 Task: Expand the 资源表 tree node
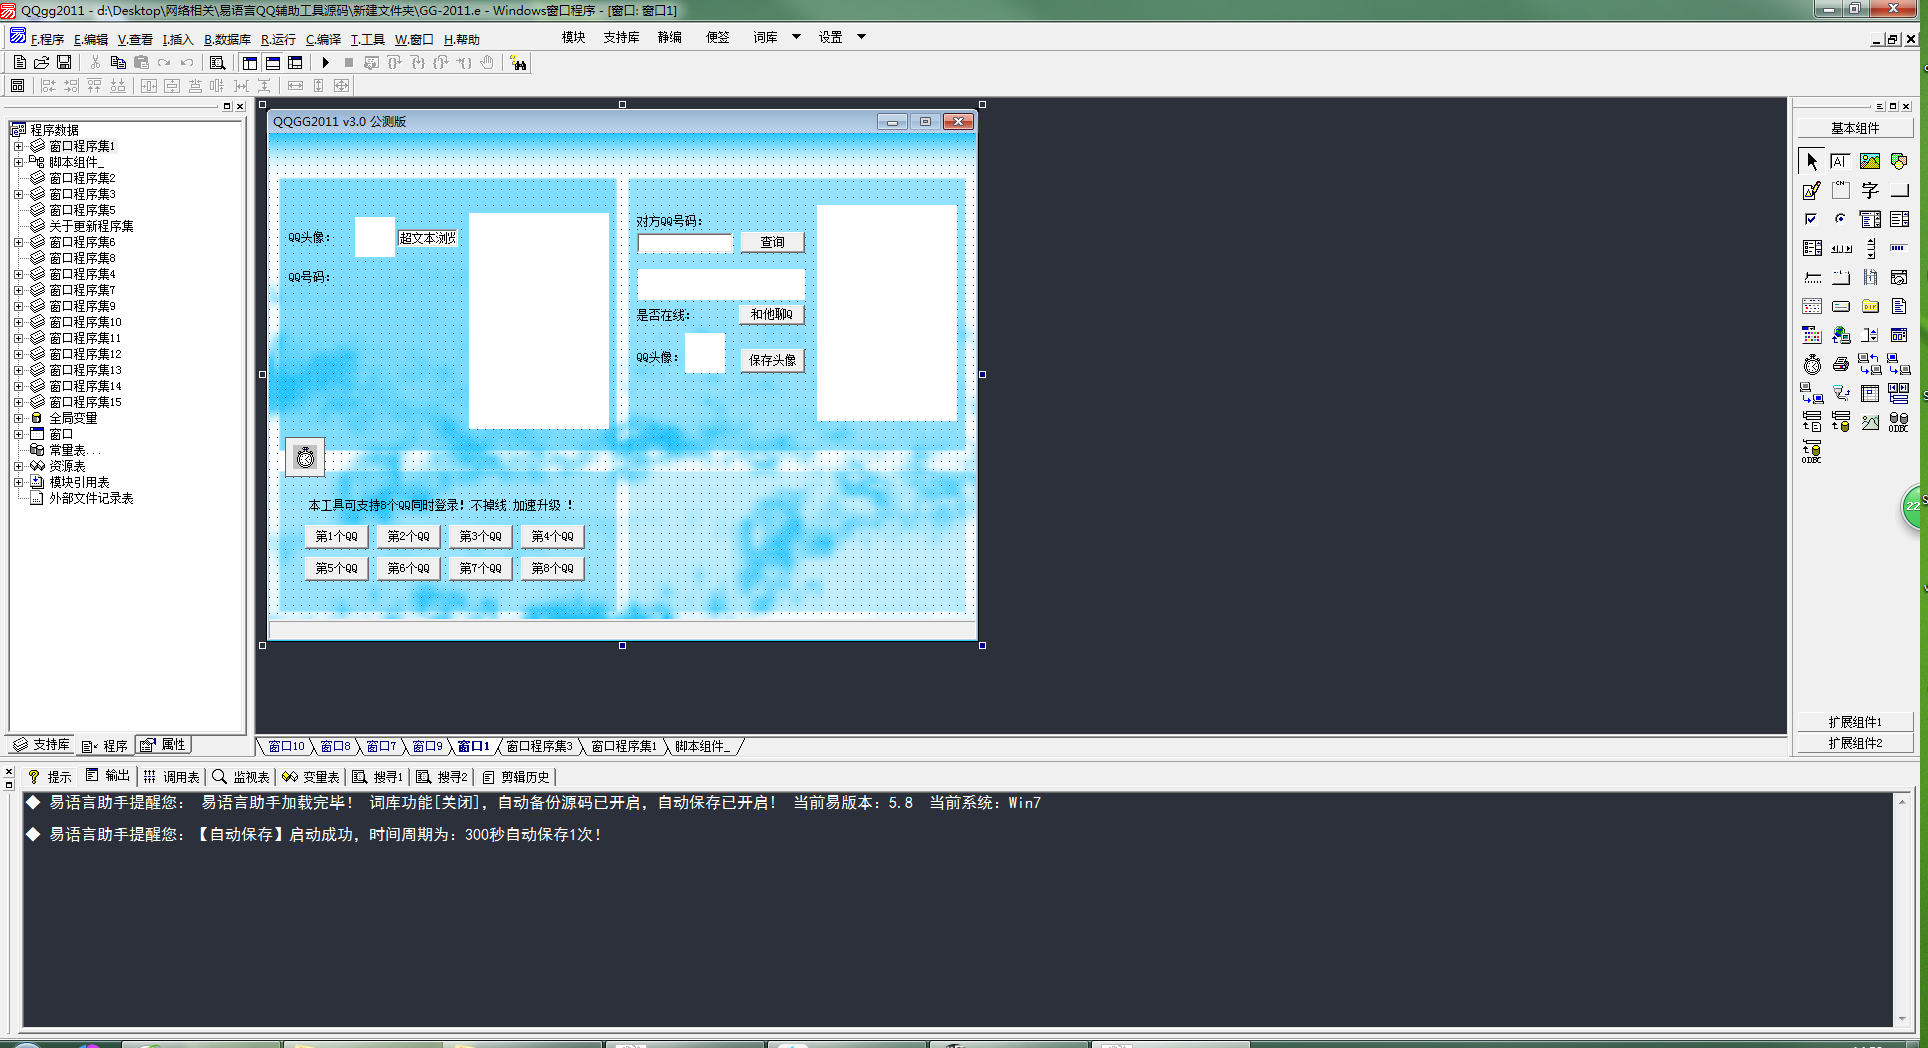click(18, 466)
